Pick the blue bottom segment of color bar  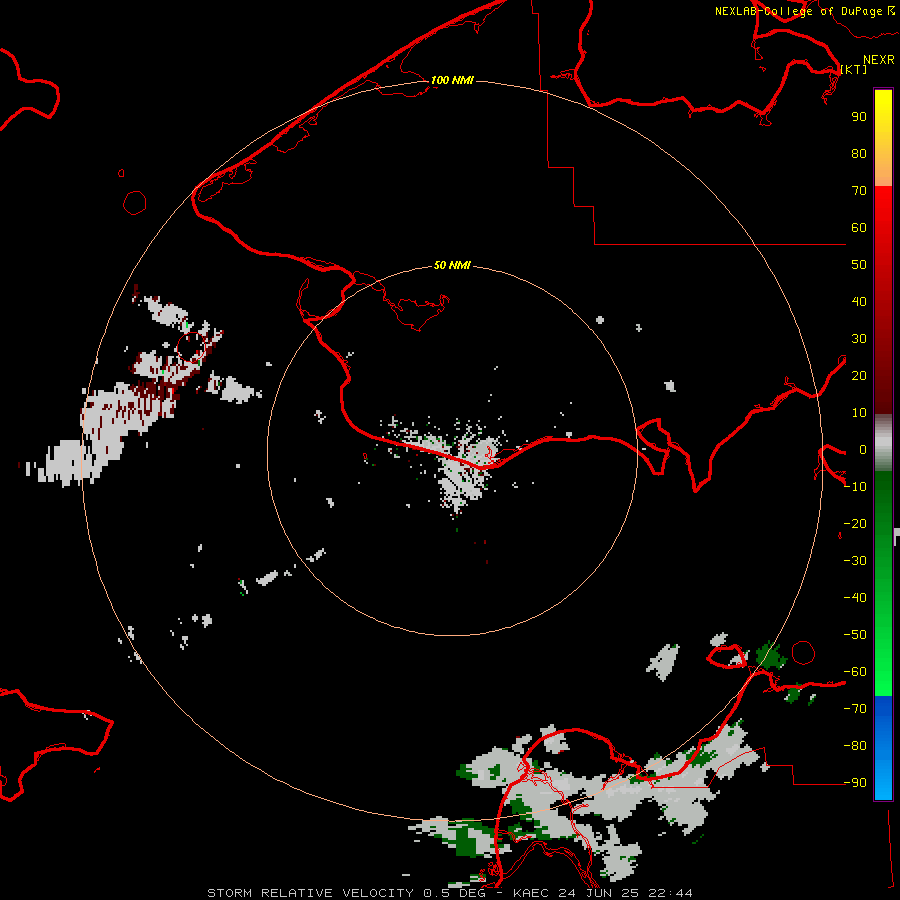coord(883,748)
